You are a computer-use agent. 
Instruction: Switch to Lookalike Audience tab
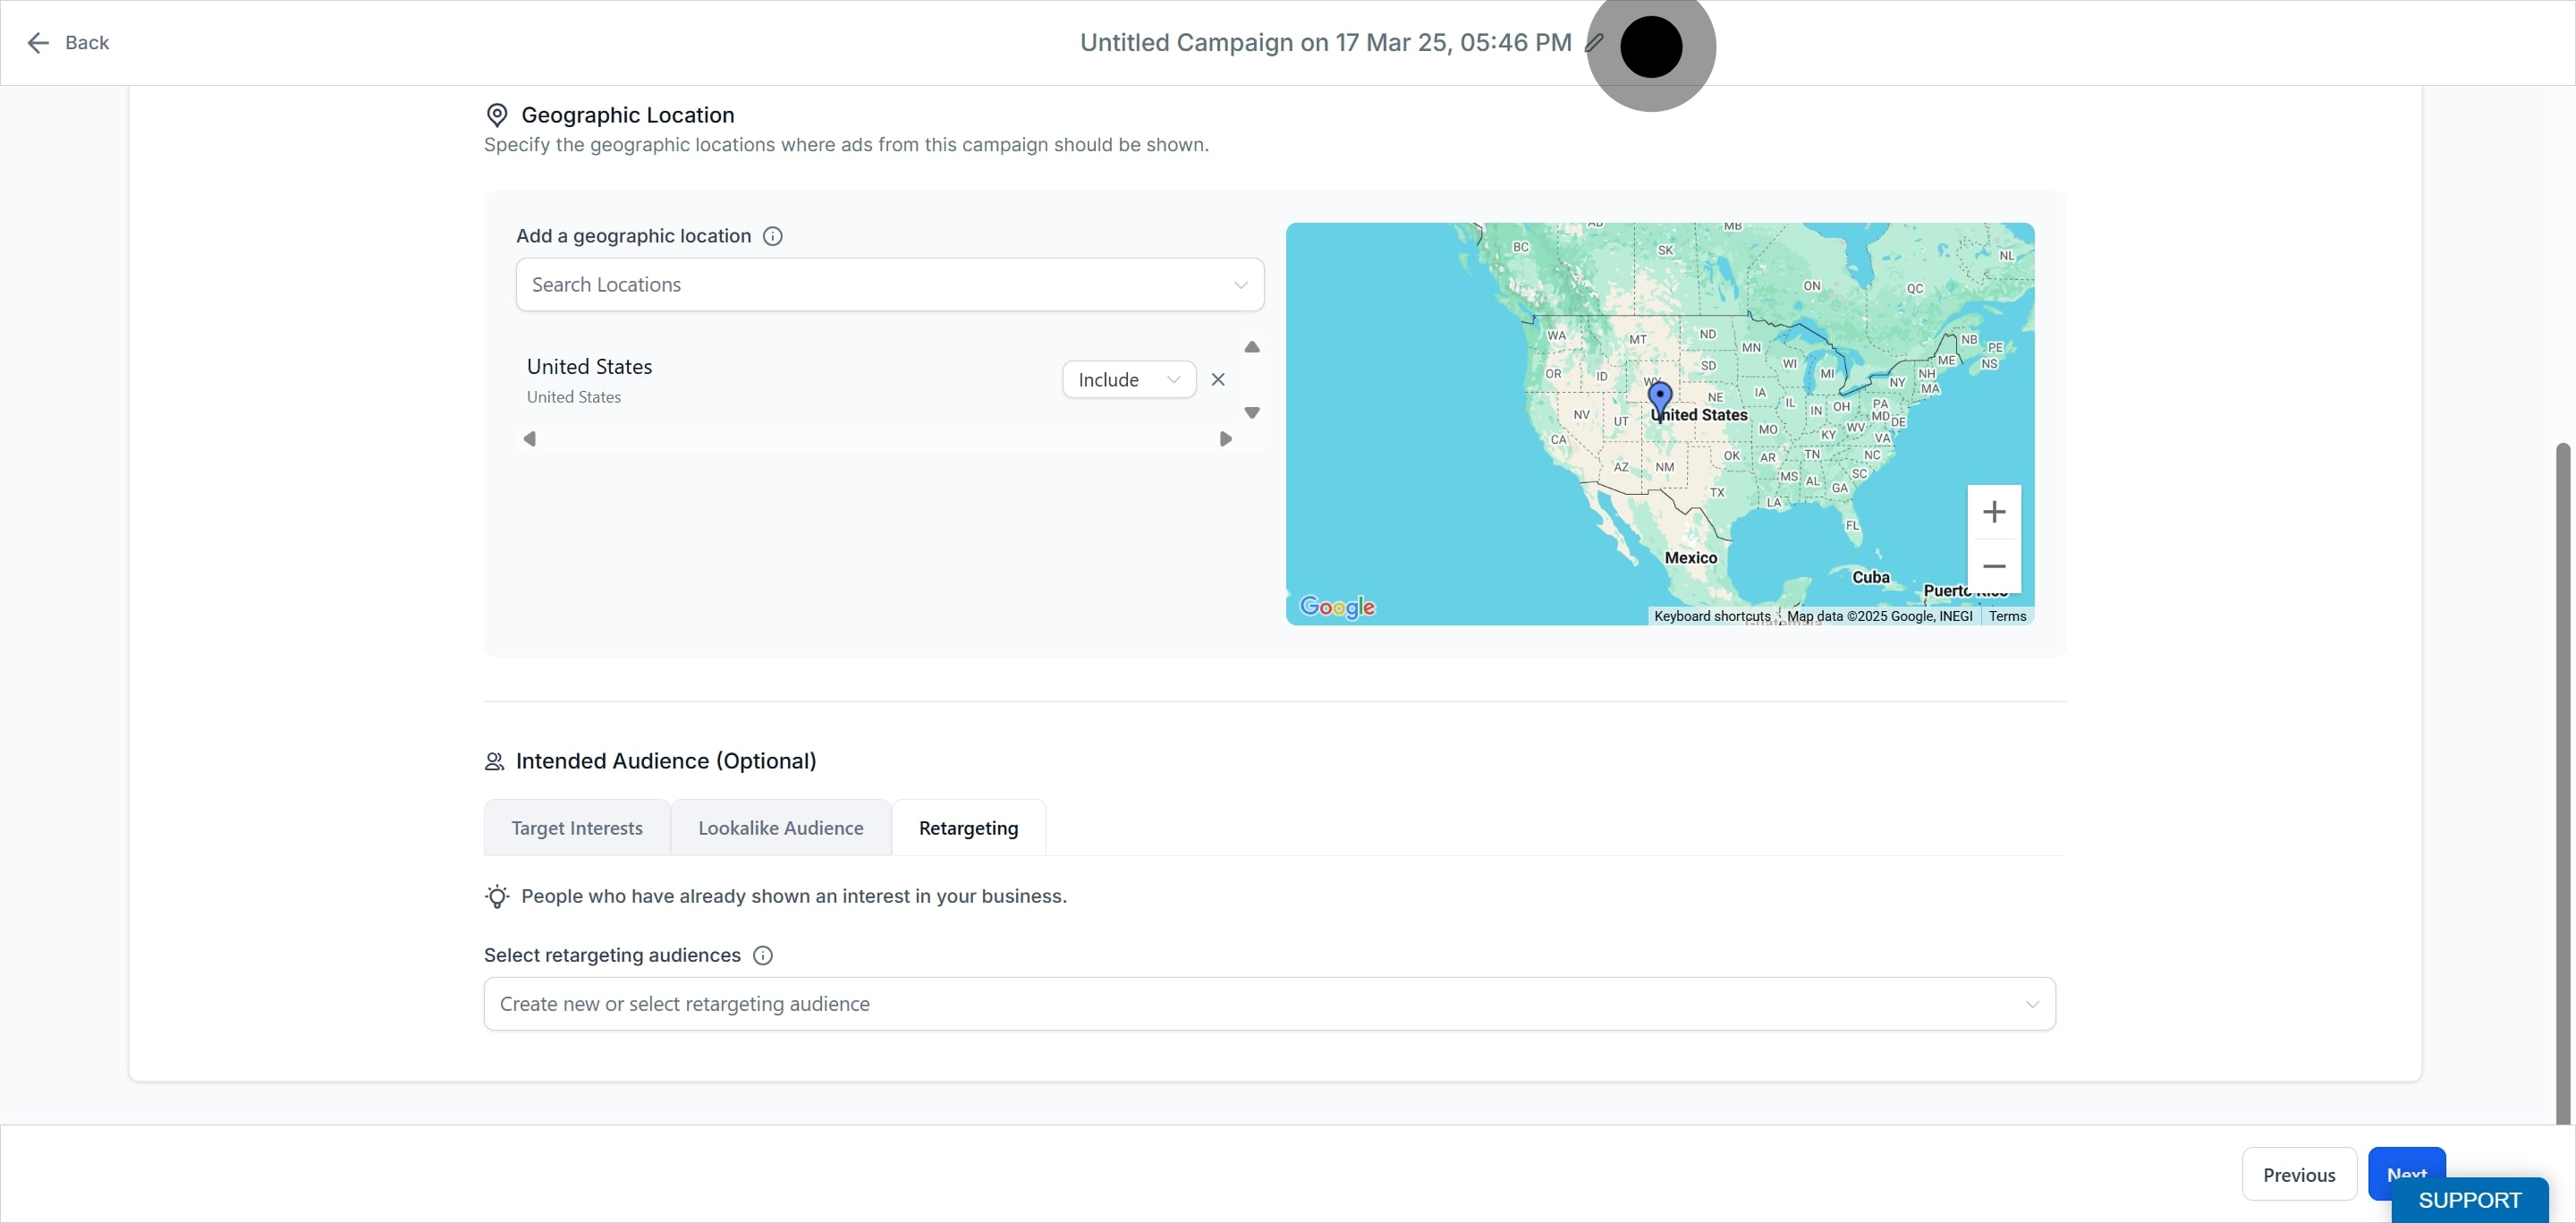780,828
